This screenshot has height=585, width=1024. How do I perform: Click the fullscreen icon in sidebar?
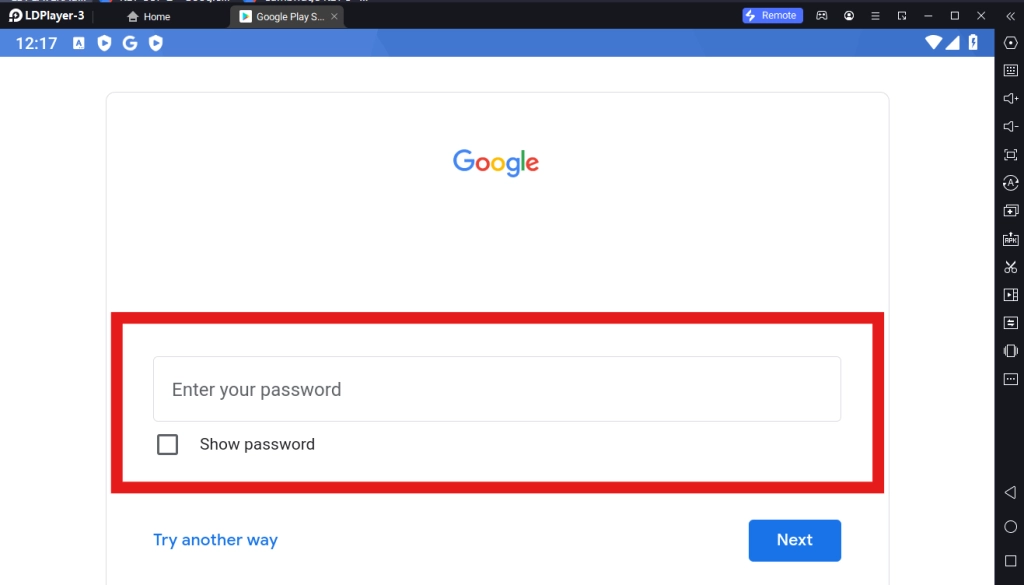[1010, 154]
